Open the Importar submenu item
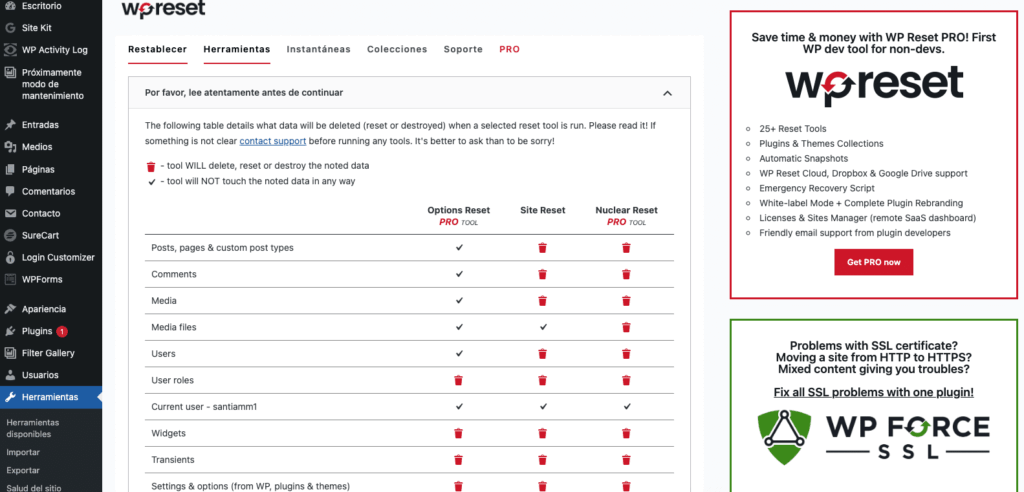Screen dimensions: 1024x492 point(23,452)
